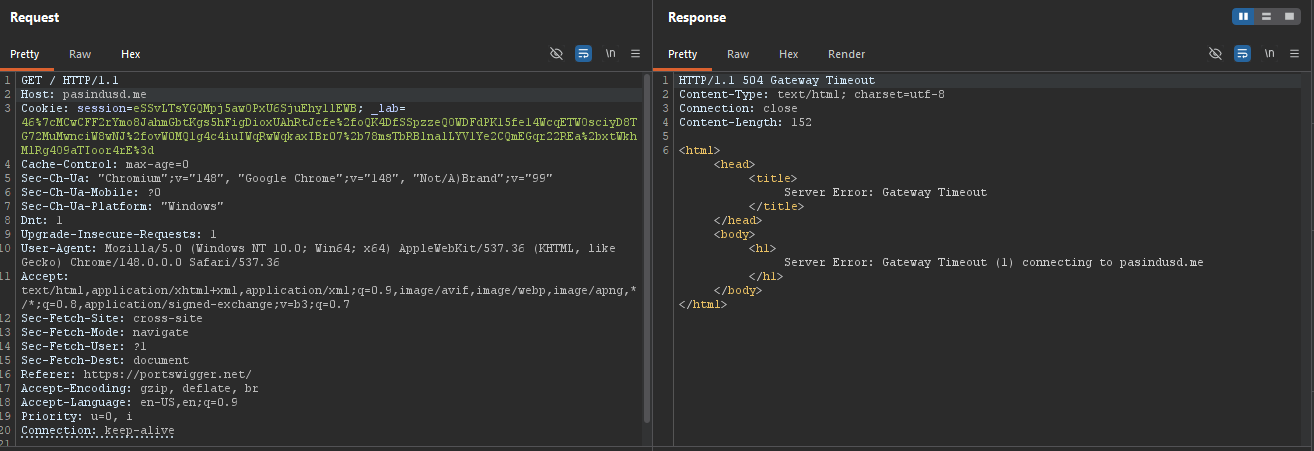Toggle word wrap icon in Request panel

coord(584,53)
